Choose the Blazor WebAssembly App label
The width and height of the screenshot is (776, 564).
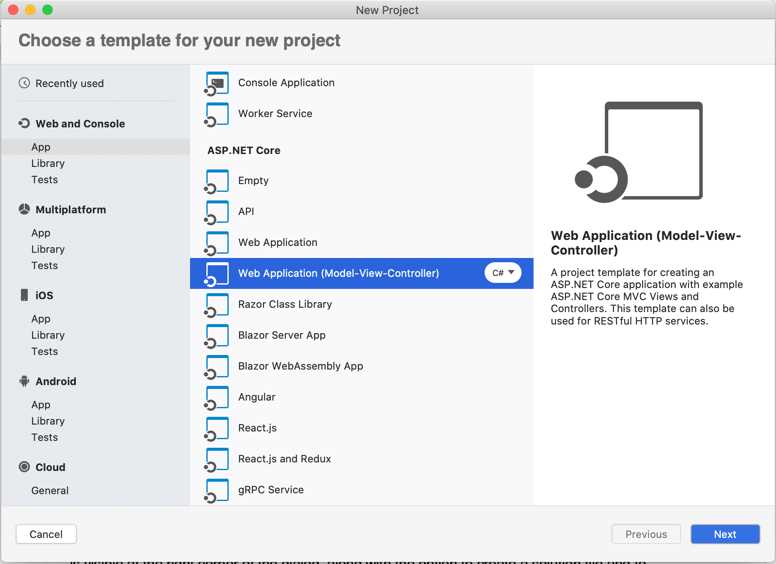click(x=301, y=366)
